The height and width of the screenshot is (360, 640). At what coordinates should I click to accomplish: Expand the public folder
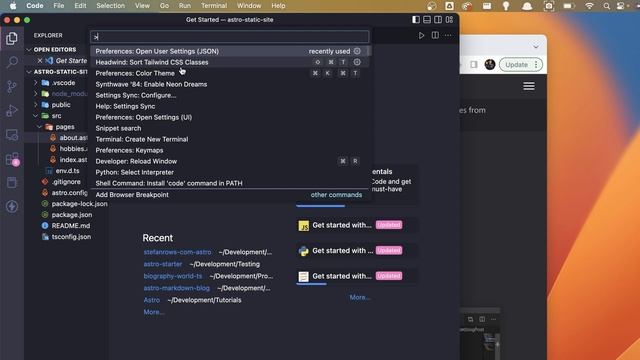pyautogui.click(x=36, y=104)
